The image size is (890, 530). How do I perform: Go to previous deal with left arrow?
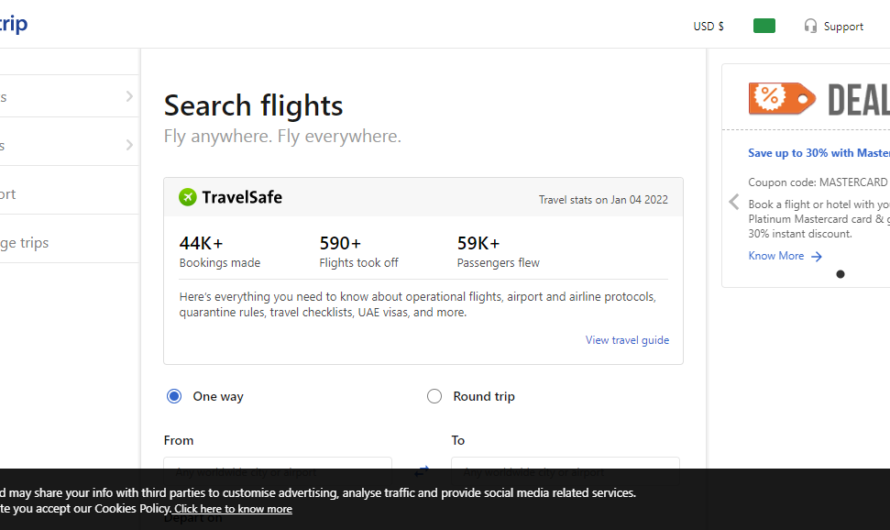pos(734,202)
